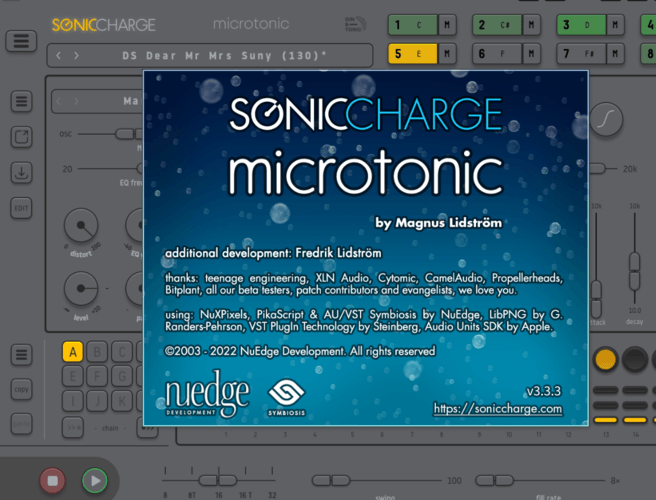Open the pattern section hamburger menu
This screenshot has width=656, height=500.
click(x=21, y=355)
